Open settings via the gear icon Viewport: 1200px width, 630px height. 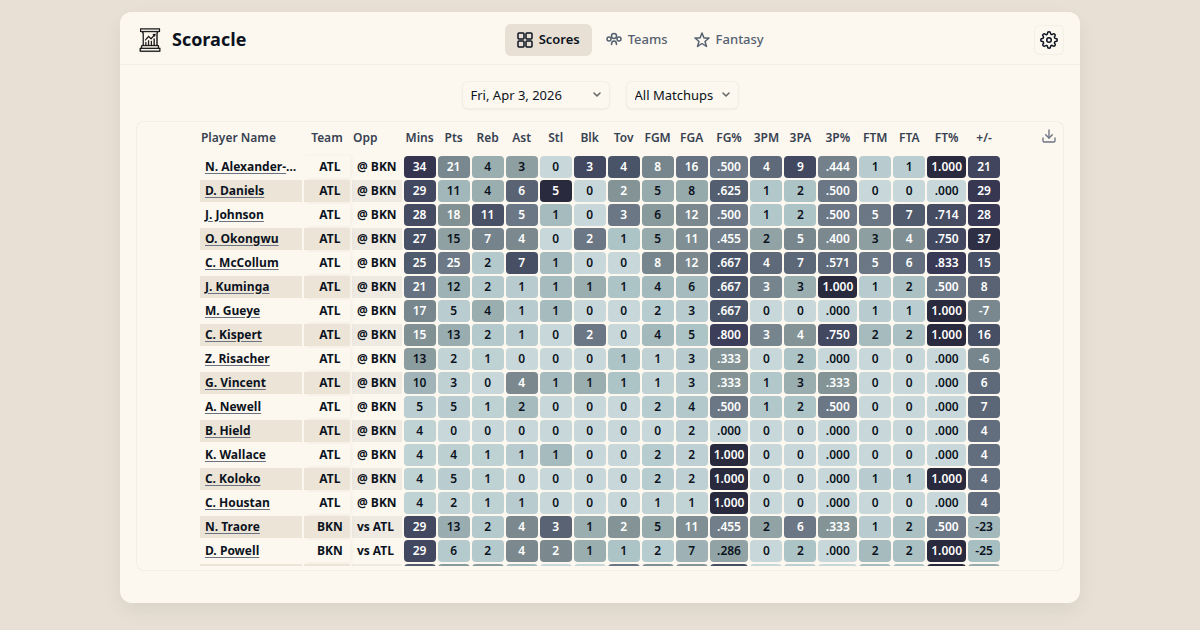pos(1048,40)
